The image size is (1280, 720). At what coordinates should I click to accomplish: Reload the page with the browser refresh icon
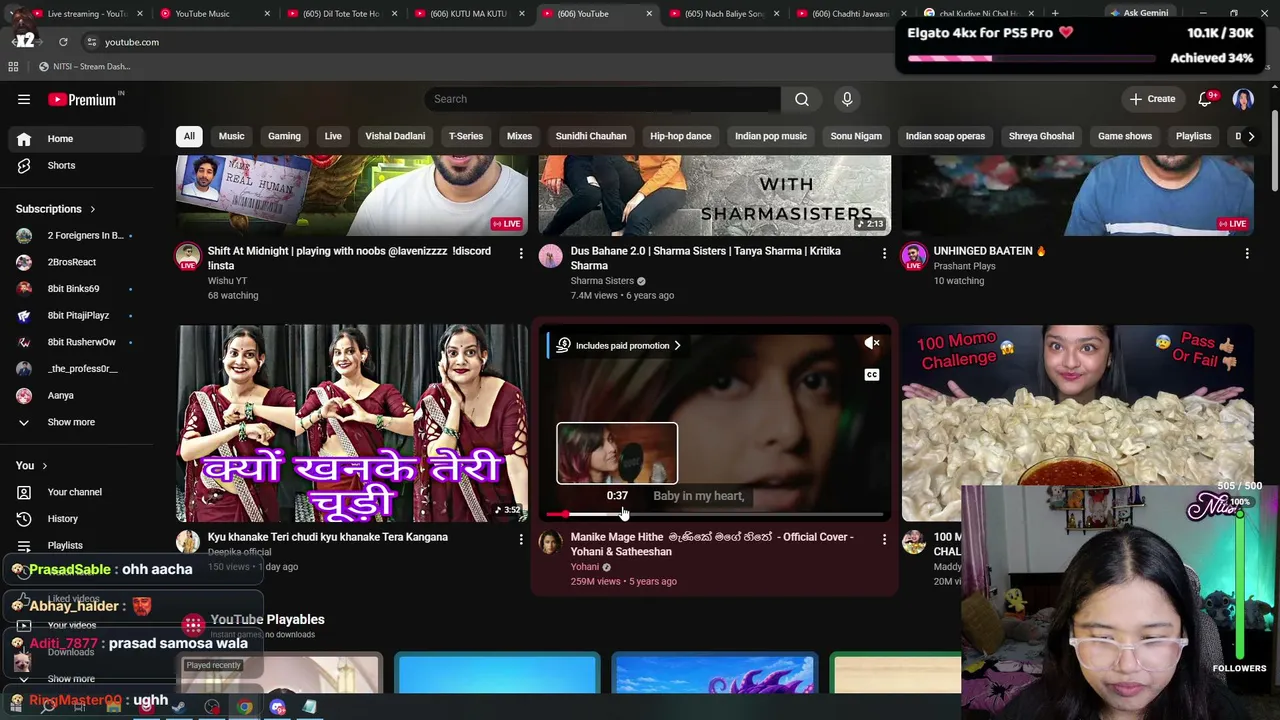(x=63, y=42)
